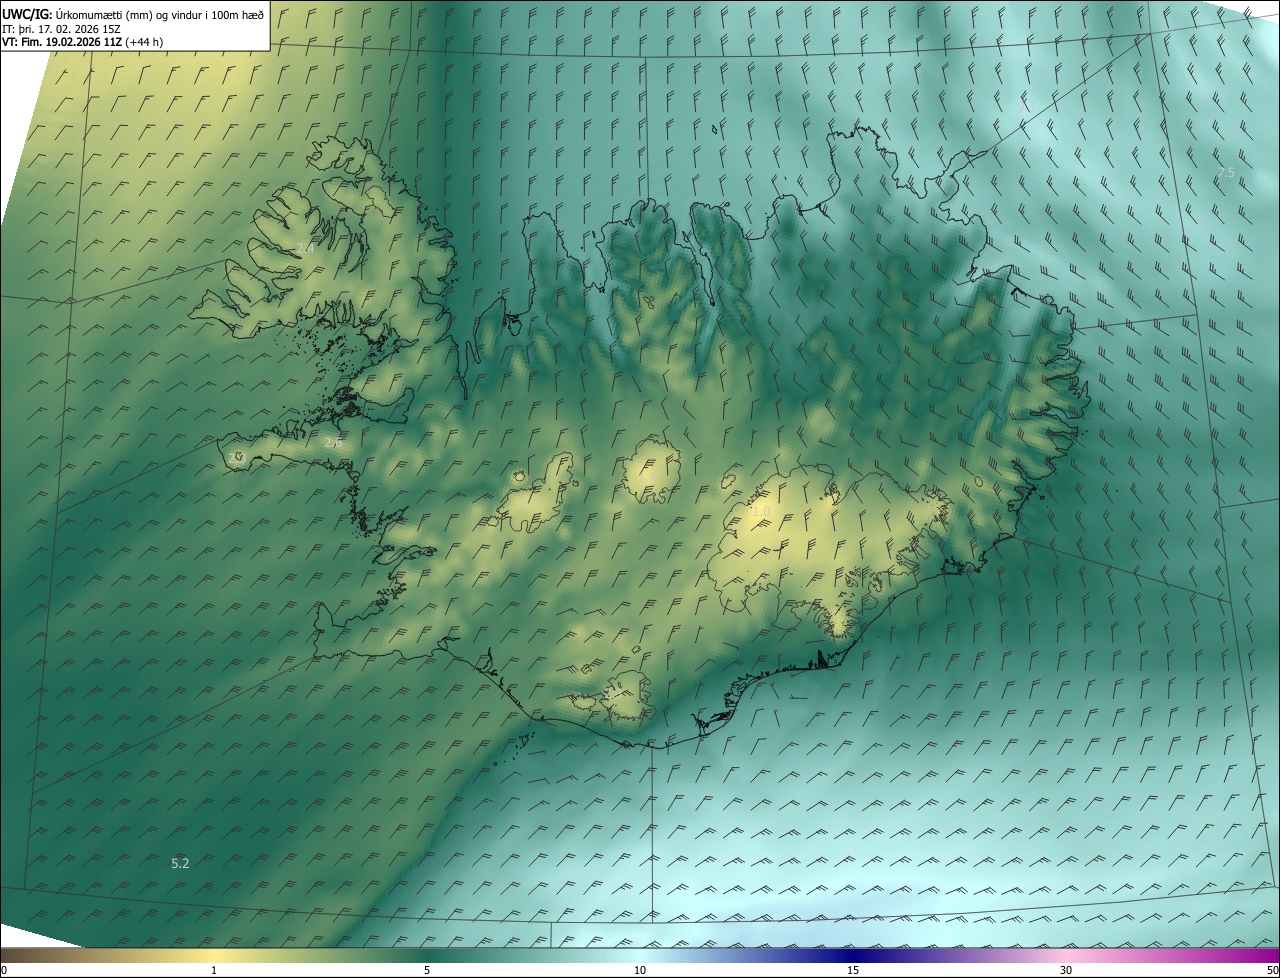
Task: Click the 7.5 value label
Action: tap(1226, 173)
